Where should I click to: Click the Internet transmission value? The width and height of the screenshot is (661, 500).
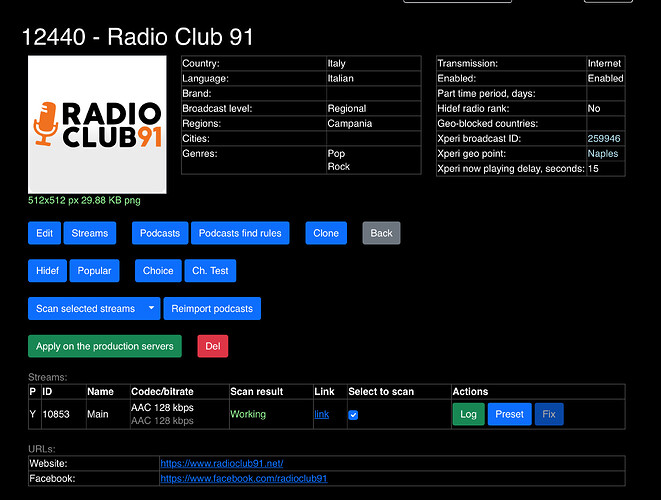tap(604, 63)
